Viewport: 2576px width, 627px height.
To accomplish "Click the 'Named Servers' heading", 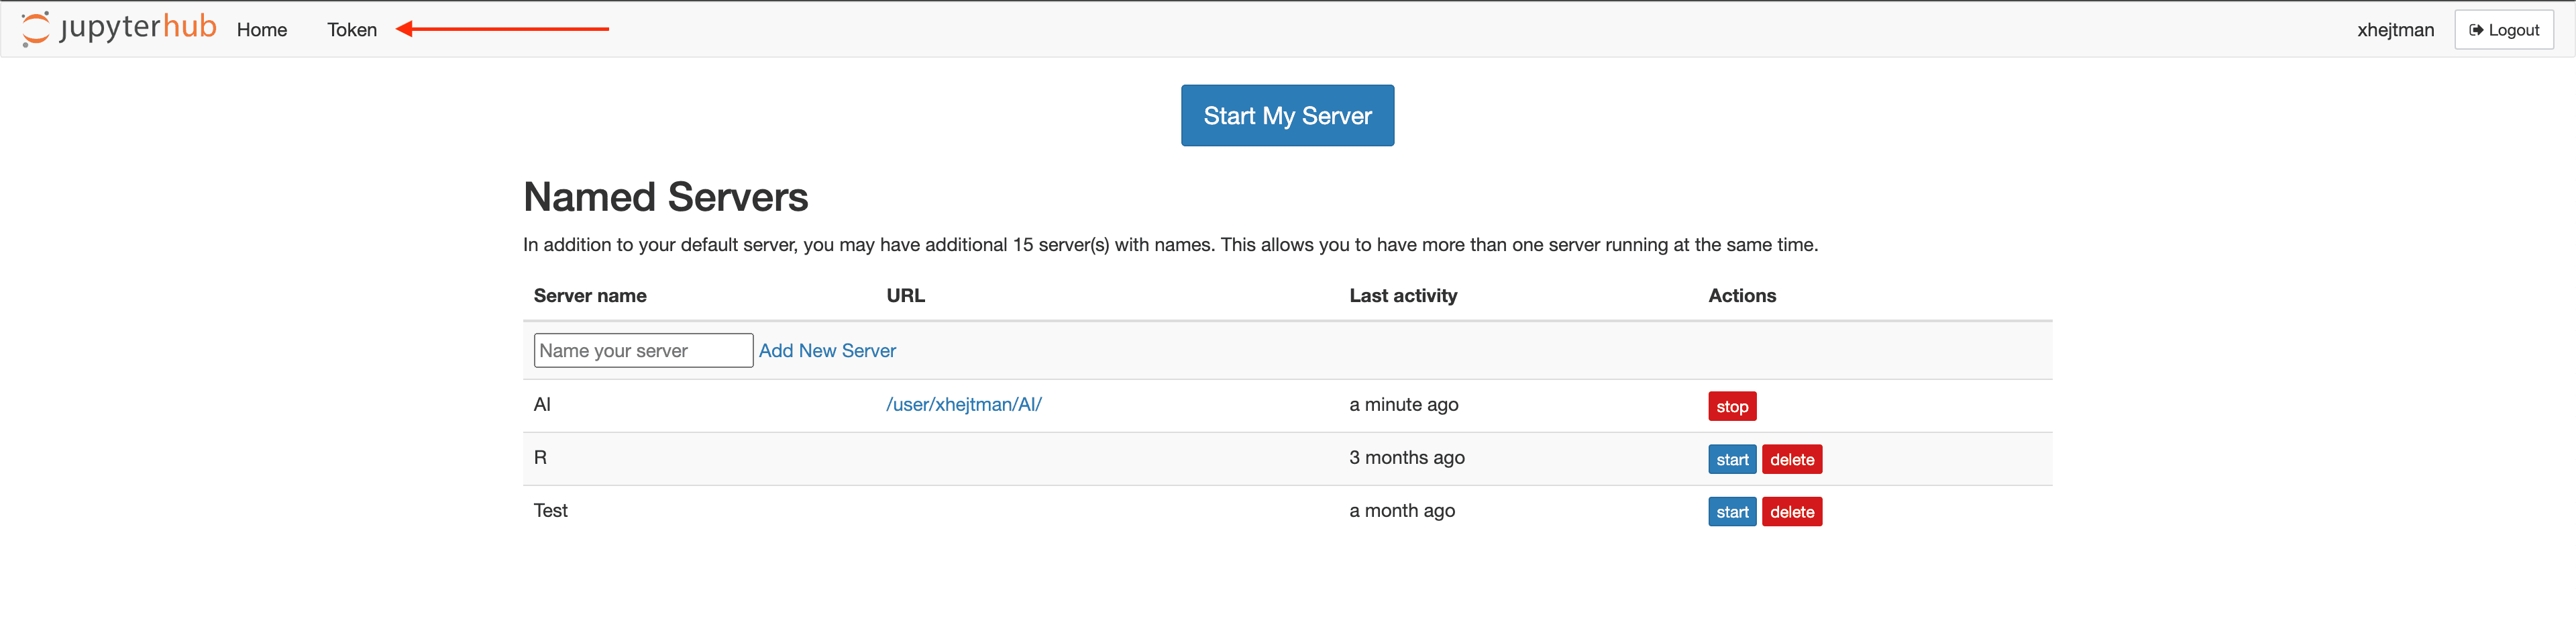I will pyautogui.click(x=665, y=197).
